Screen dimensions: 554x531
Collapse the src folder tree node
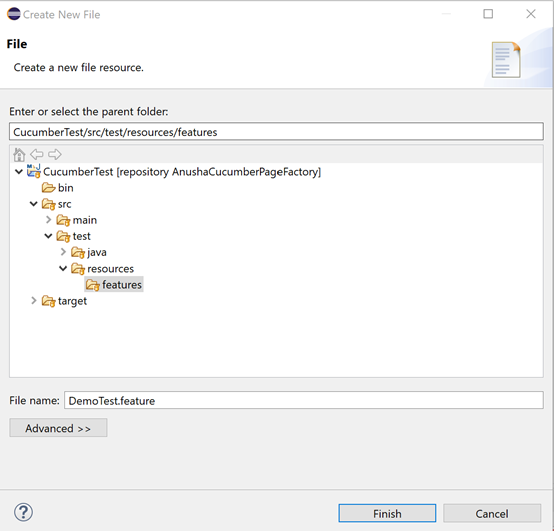point(34,204)
